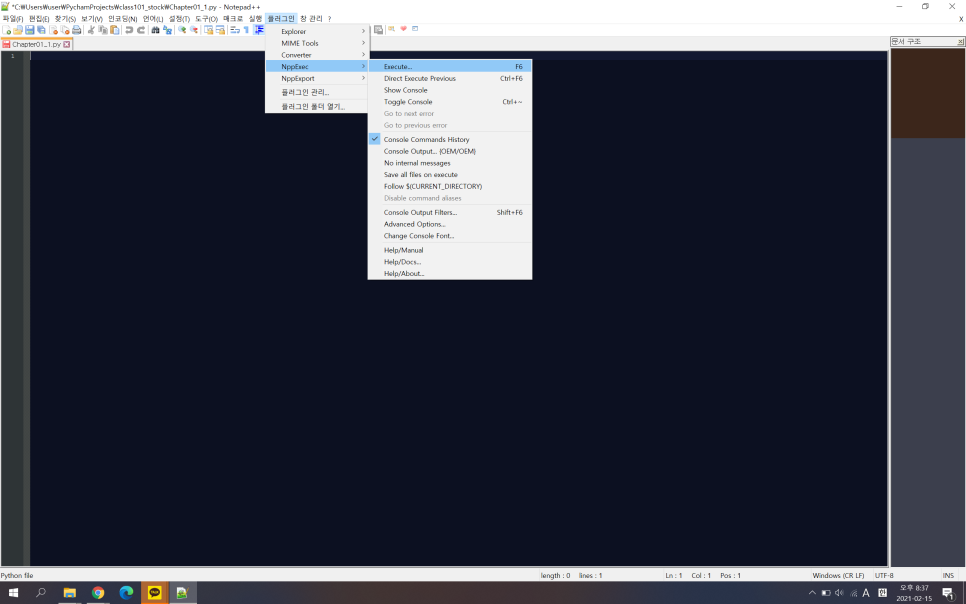Open Console Output Filters...
Screen dimensions: 966x604
(x=450, y=212)
